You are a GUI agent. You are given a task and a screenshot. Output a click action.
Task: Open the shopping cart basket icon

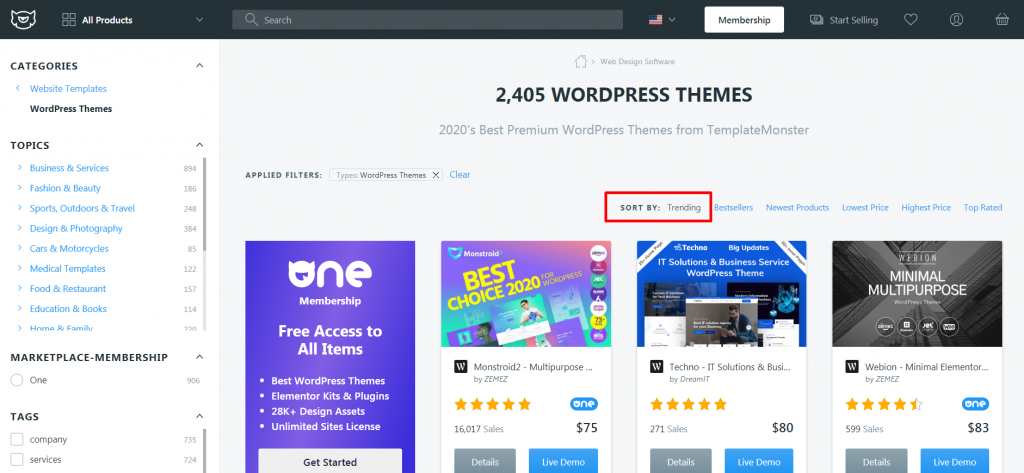1001,19
